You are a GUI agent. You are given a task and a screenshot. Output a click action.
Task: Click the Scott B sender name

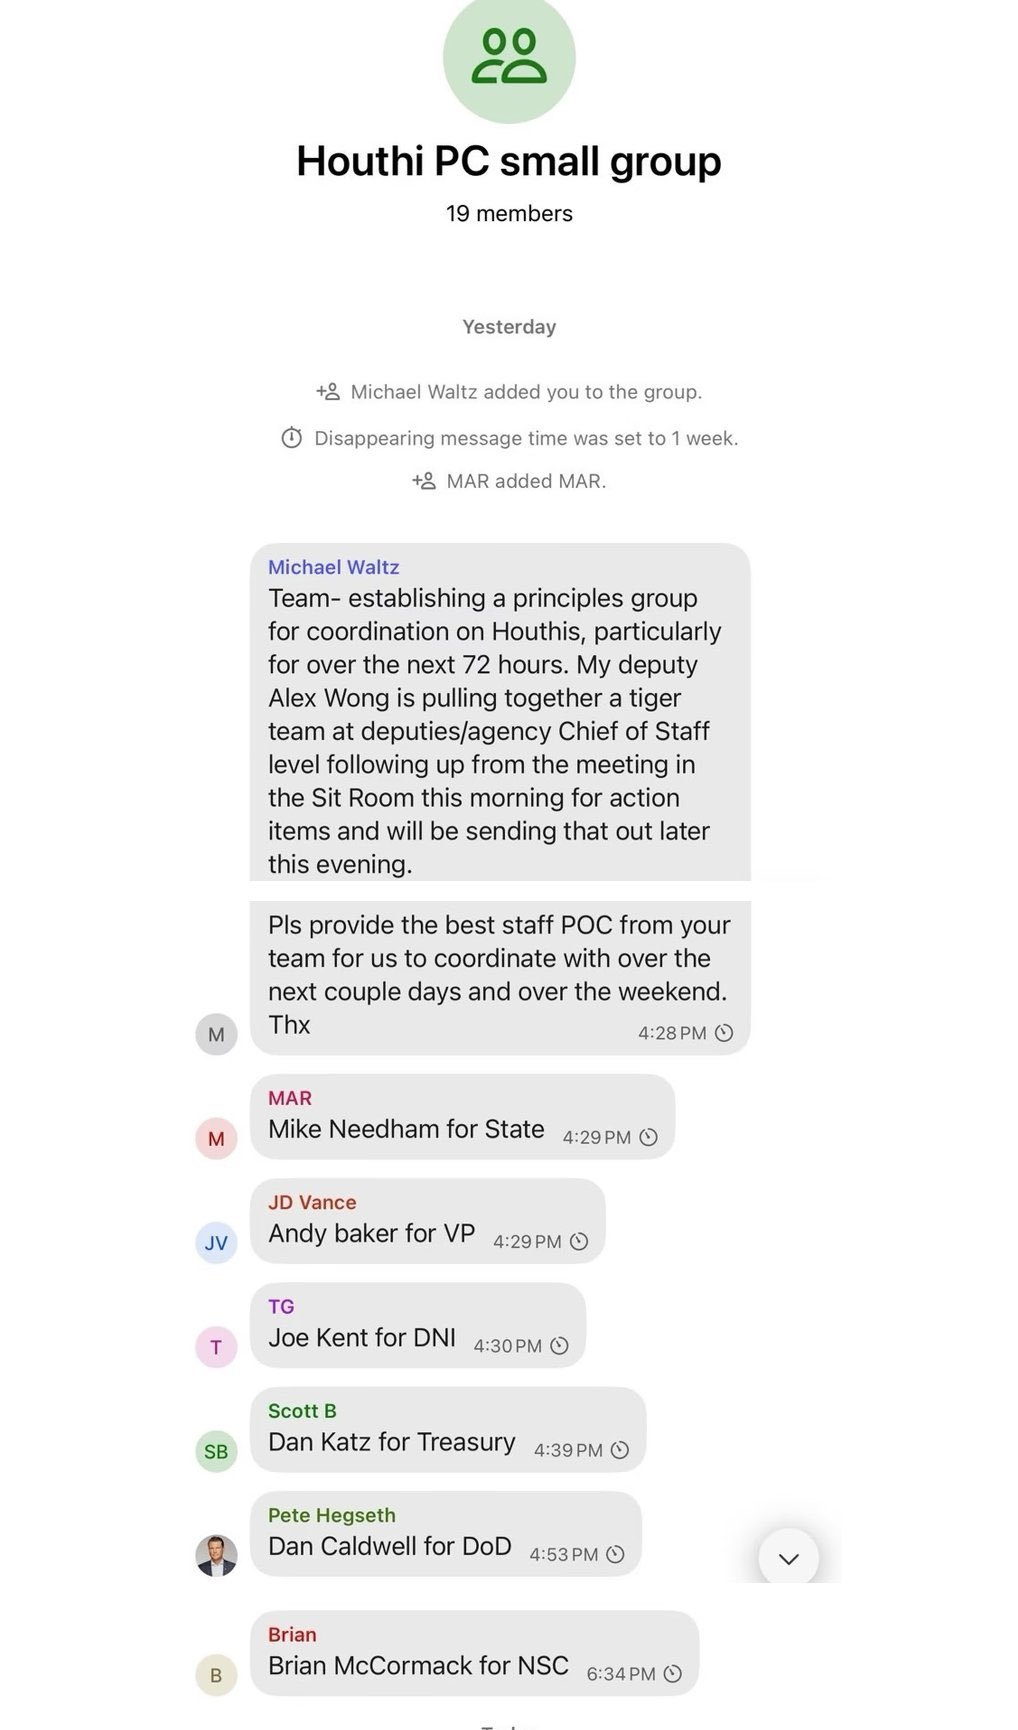point(302,1411)
